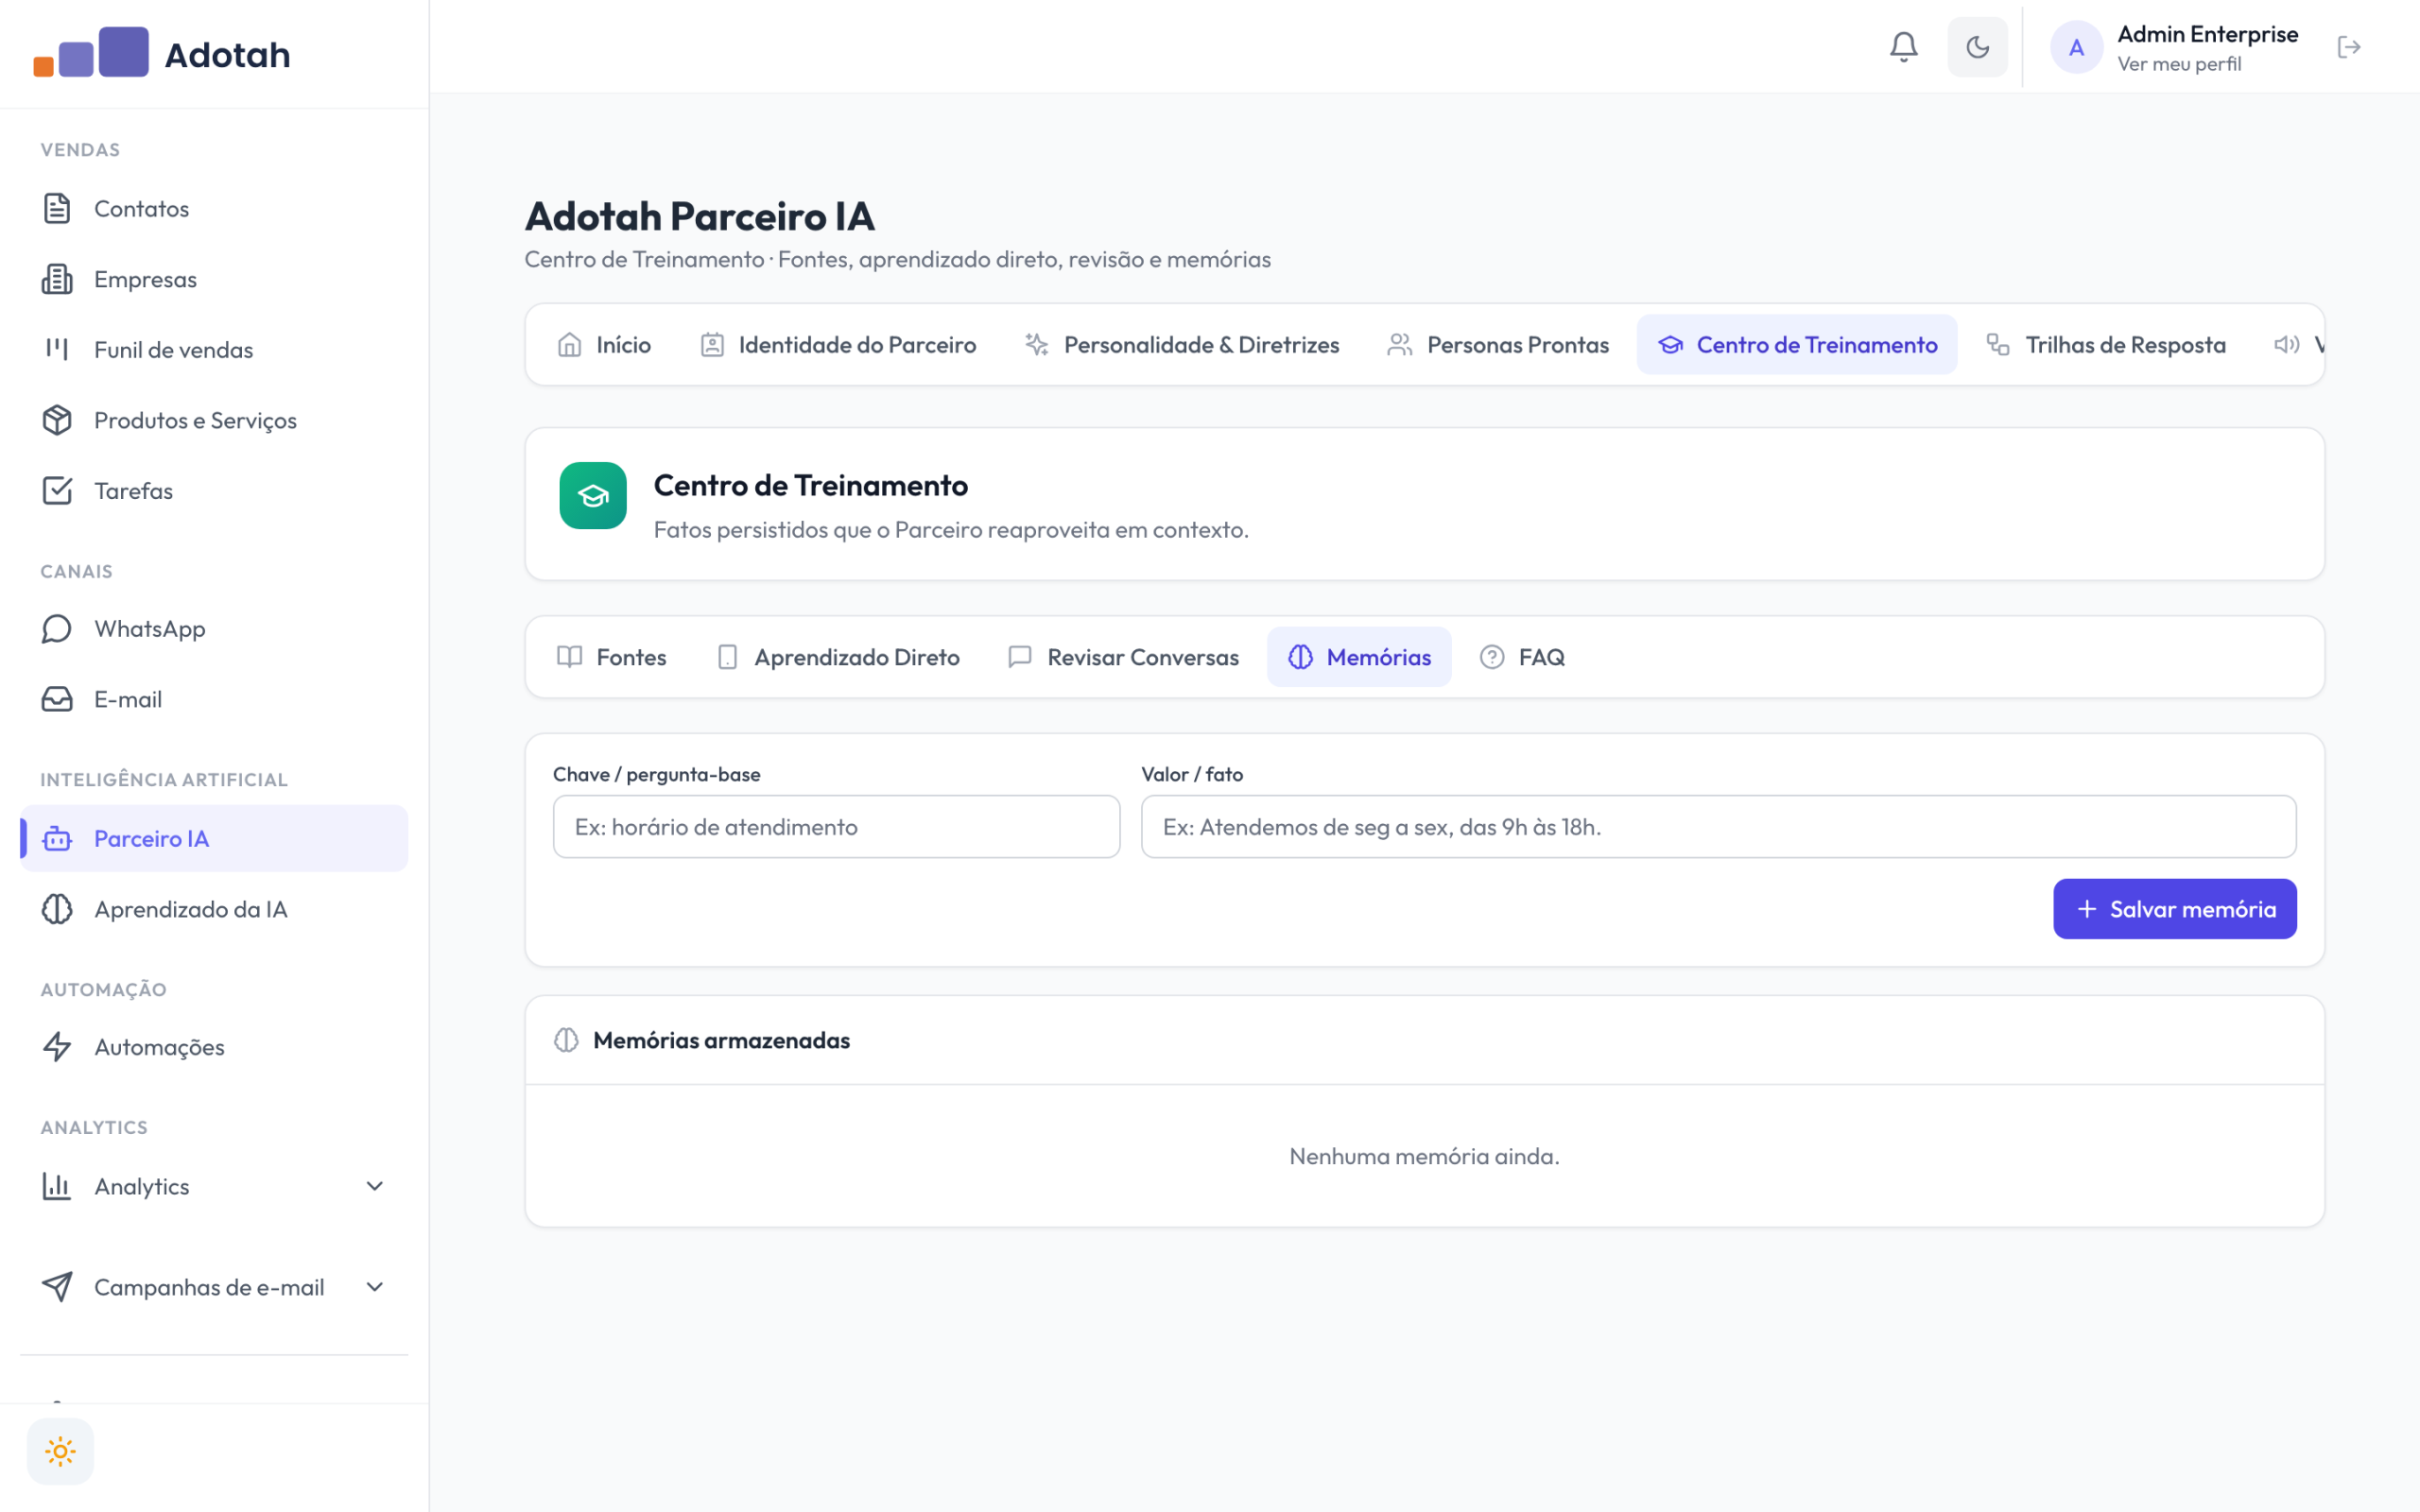This screenshot has height=1512, width=2420.
Task: Click the Memórias armazenadas brain icon
Action: coord(566,1040)
